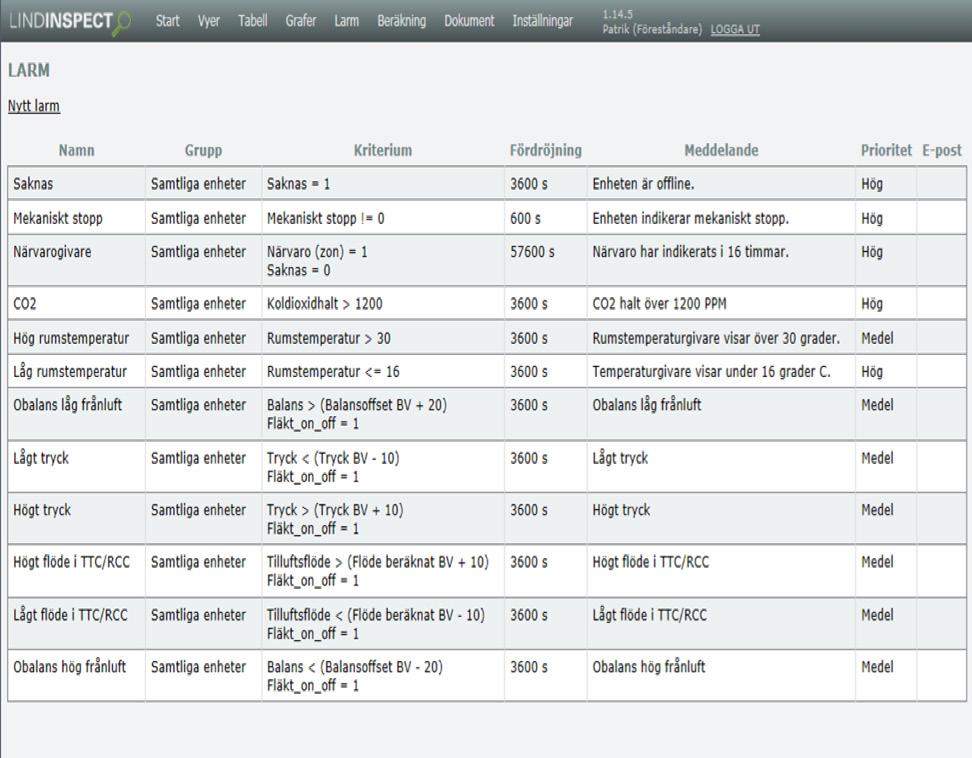The height and width of the screenshot is (758, 972).
Task: Click the Grupp column header
Action: tap(203, 150)
